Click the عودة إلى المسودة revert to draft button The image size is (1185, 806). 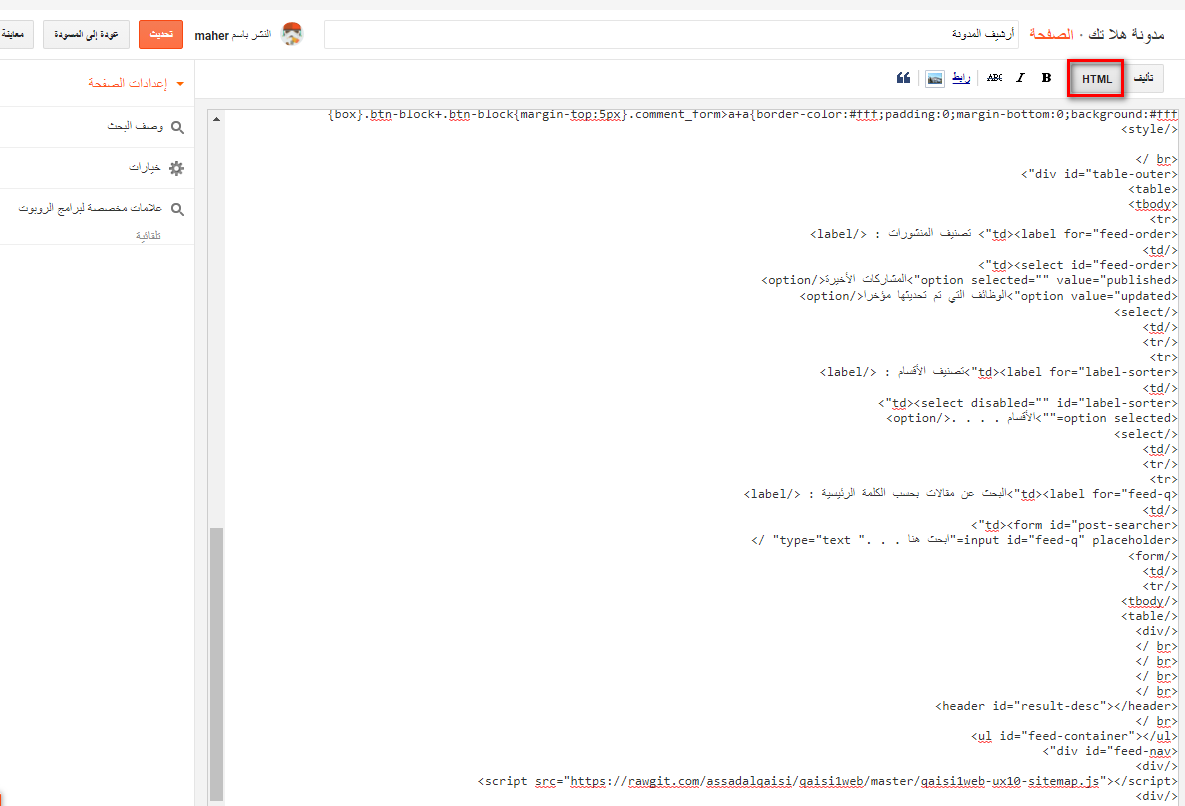[87, 34]
